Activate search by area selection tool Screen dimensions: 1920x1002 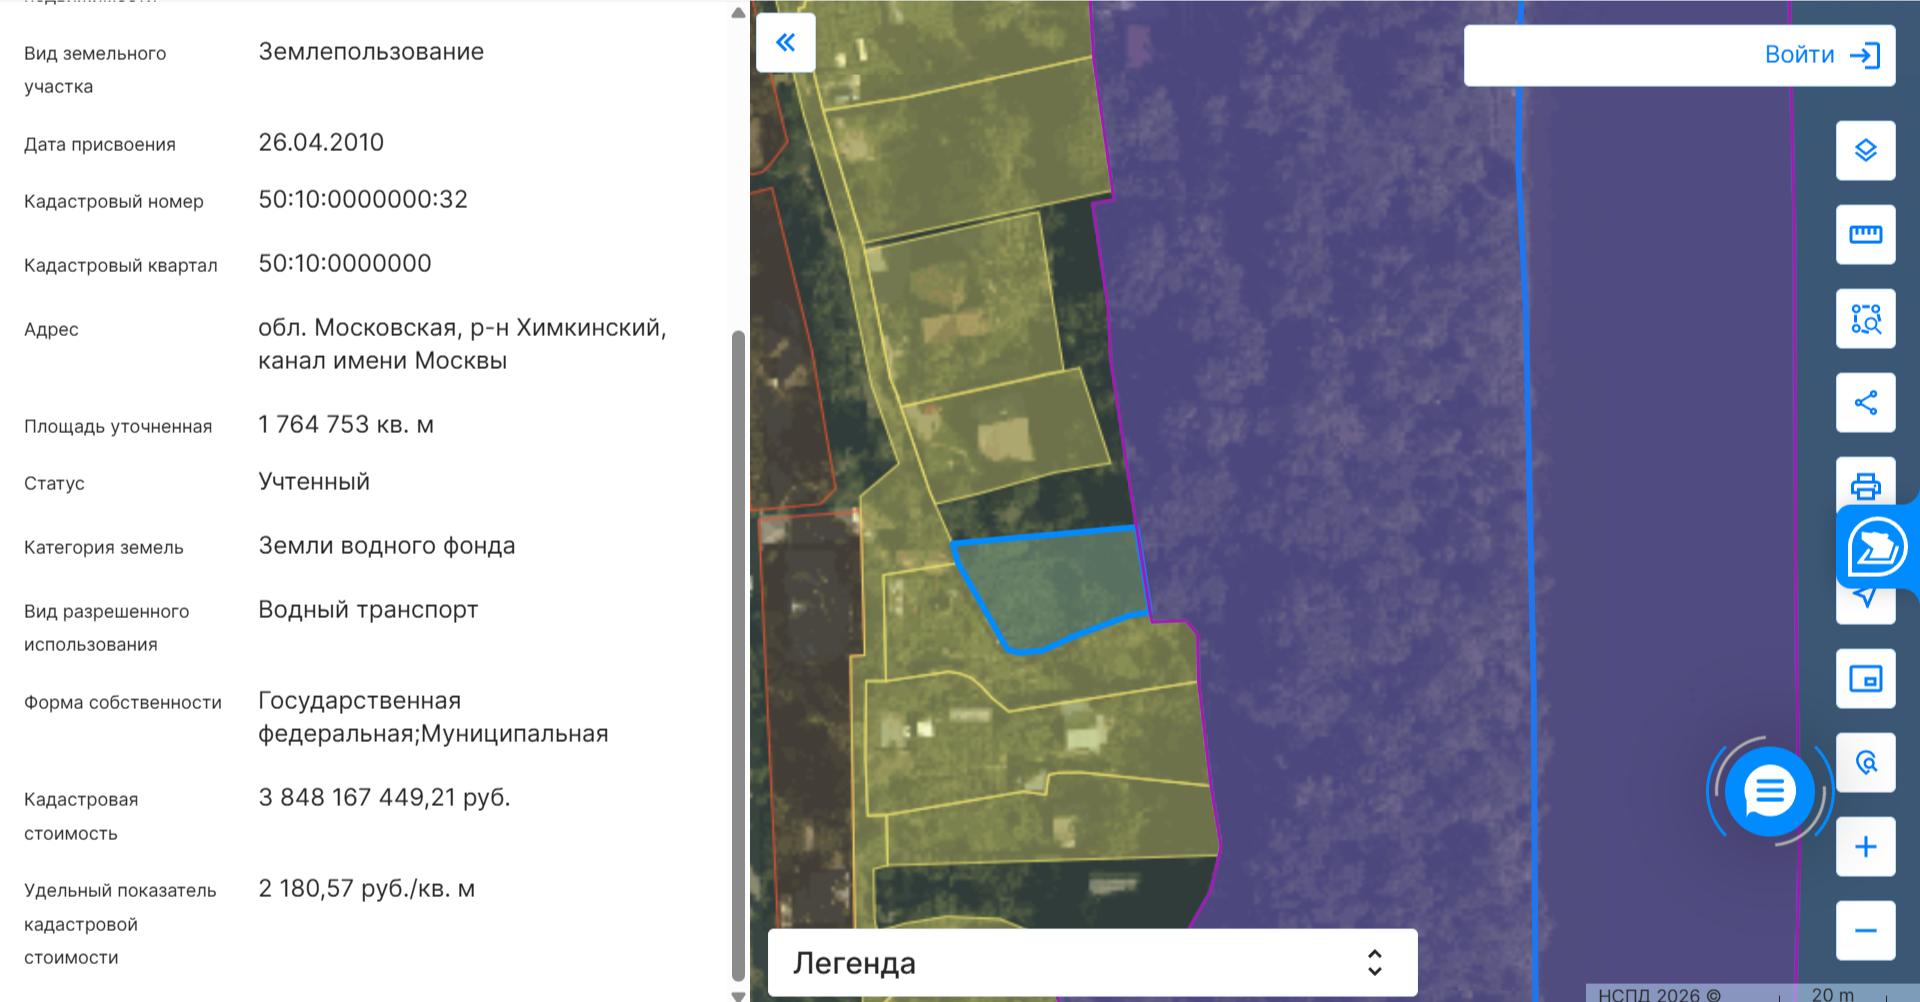tap(1865, 319)
